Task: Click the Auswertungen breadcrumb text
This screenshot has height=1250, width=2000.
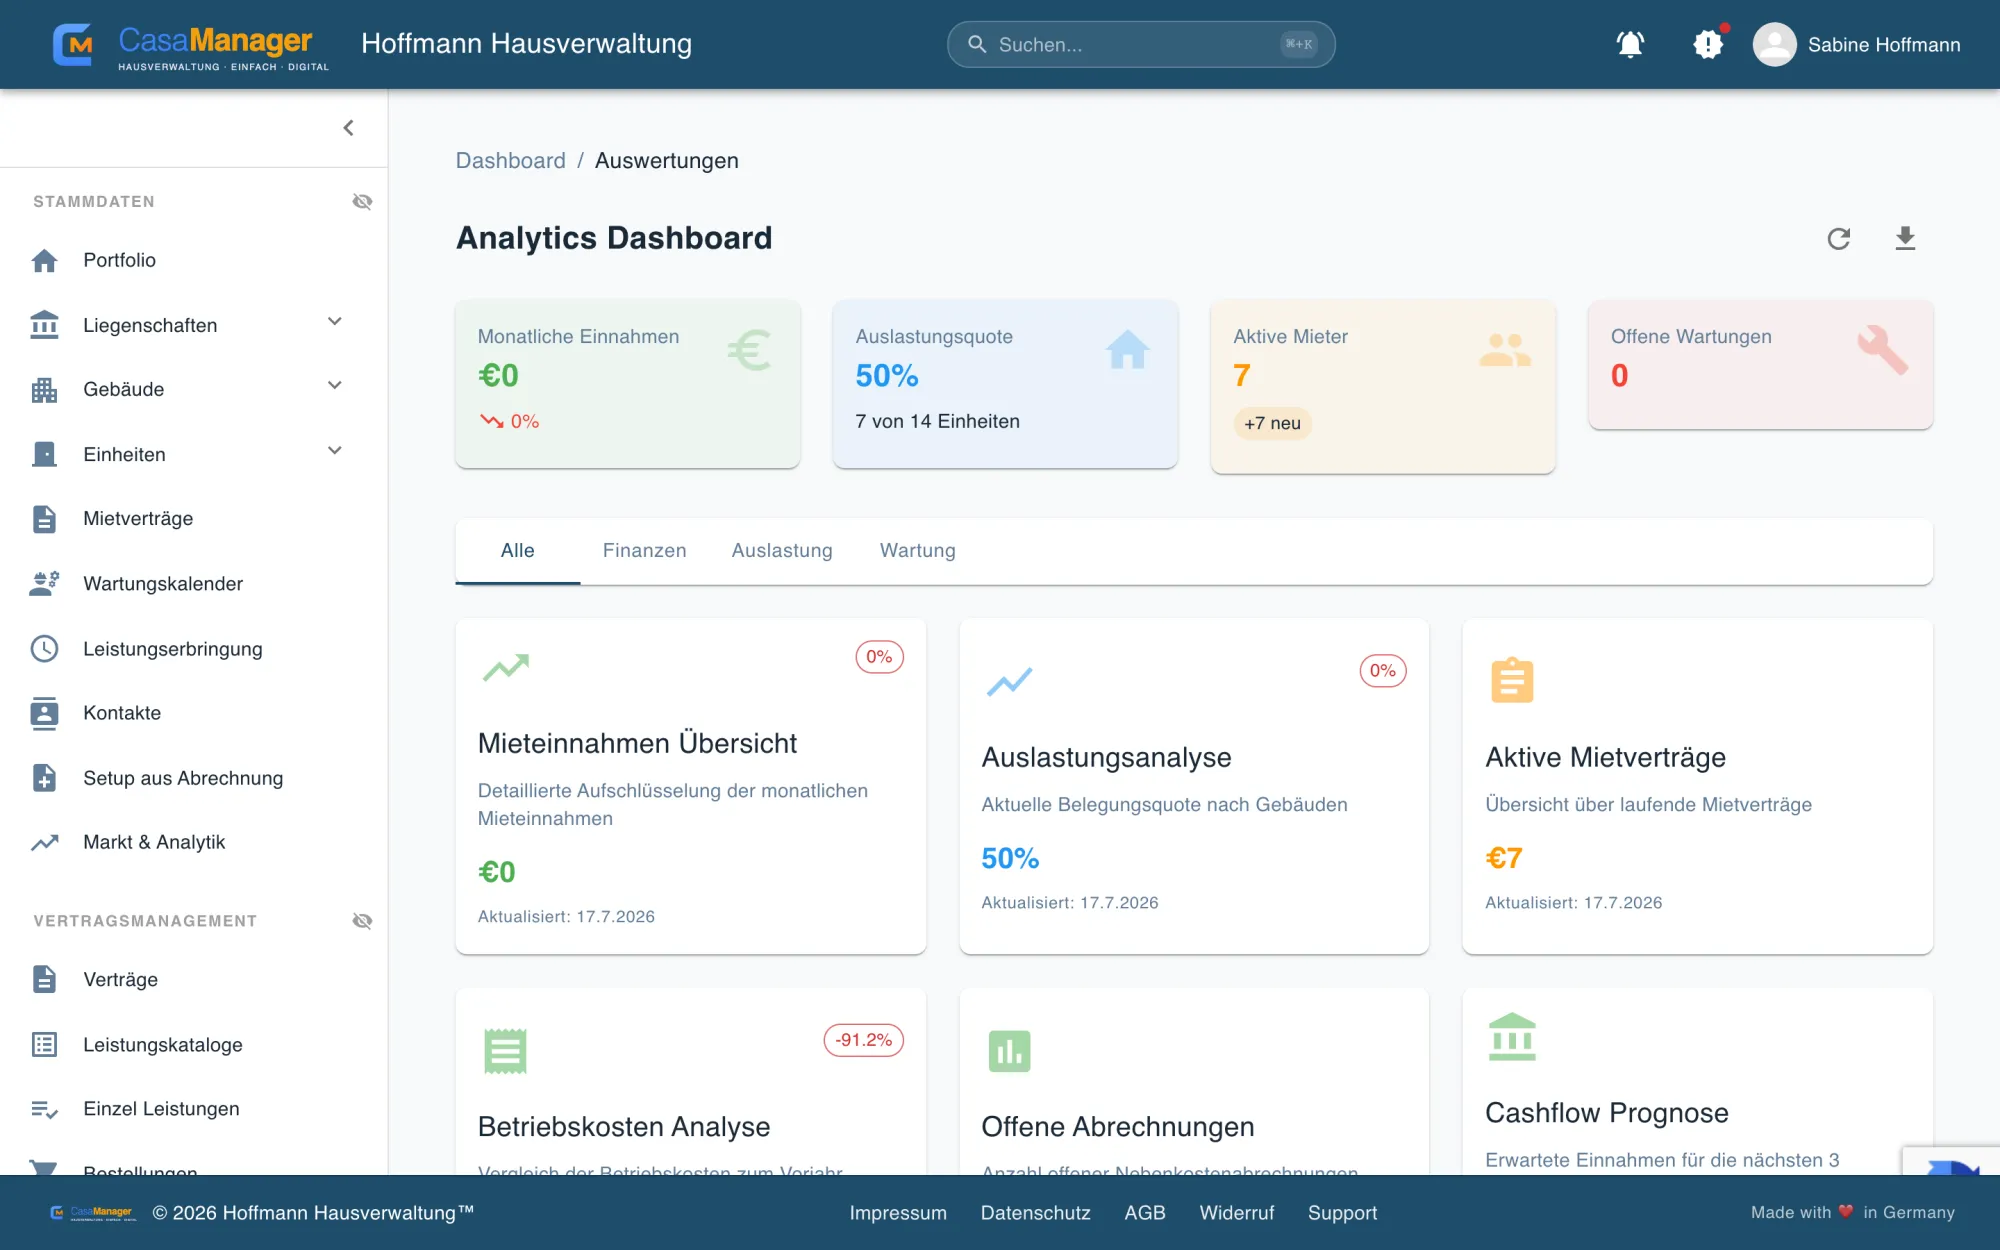Action: [666, 161]
